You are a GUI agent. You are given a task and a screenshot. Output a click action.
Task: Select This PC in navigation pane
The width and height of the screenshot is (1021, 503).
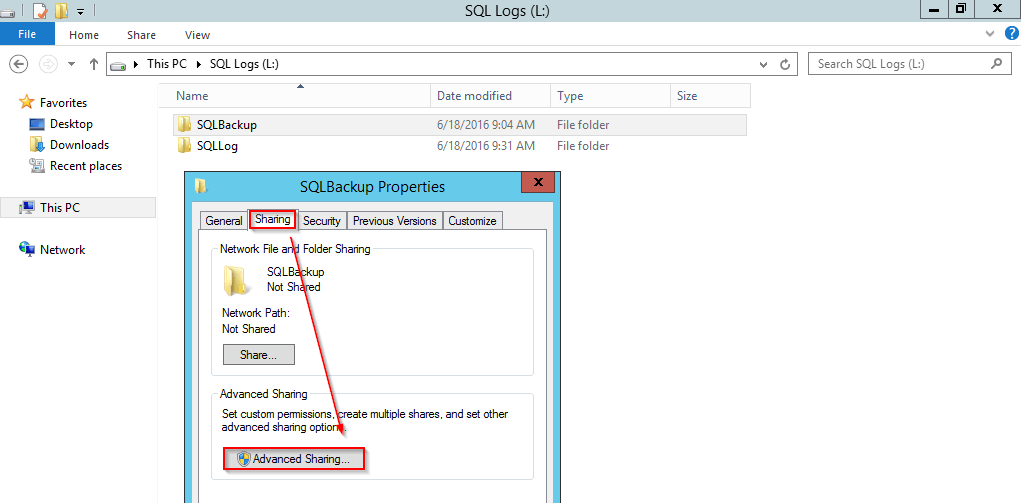78,208
